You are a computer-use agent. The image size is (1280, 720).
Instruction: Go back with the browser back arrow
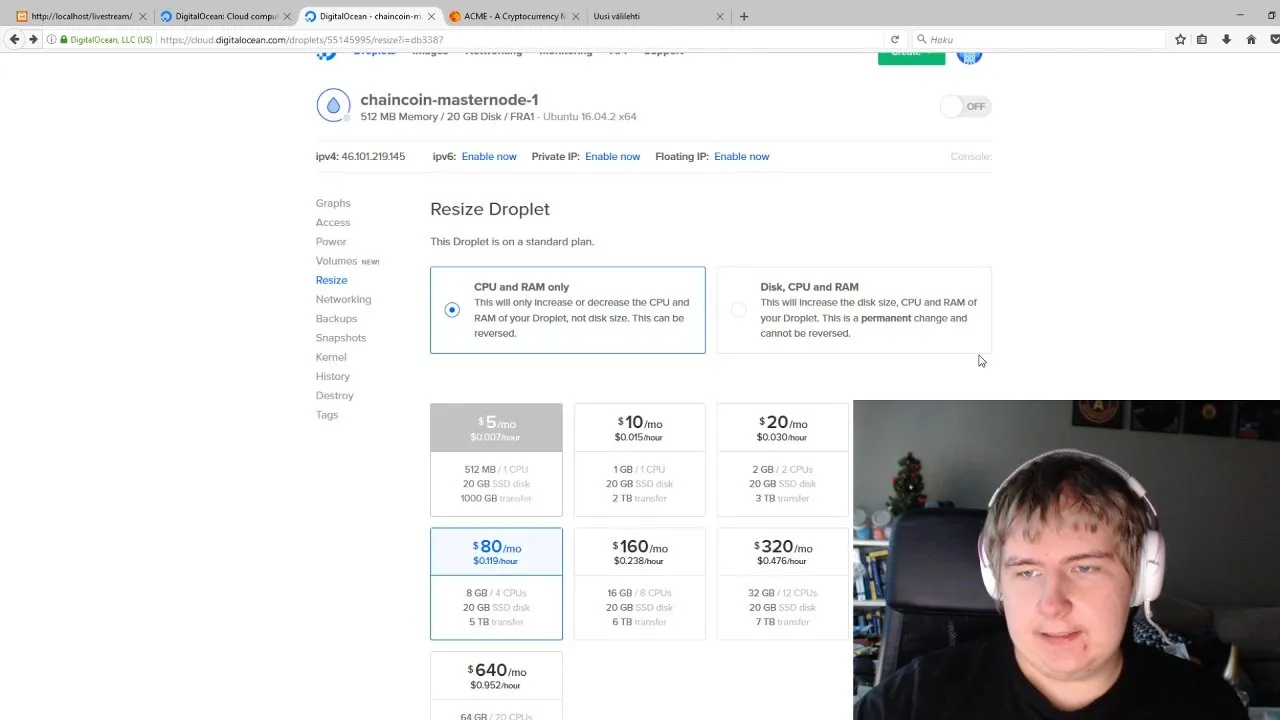click(14, 39)
